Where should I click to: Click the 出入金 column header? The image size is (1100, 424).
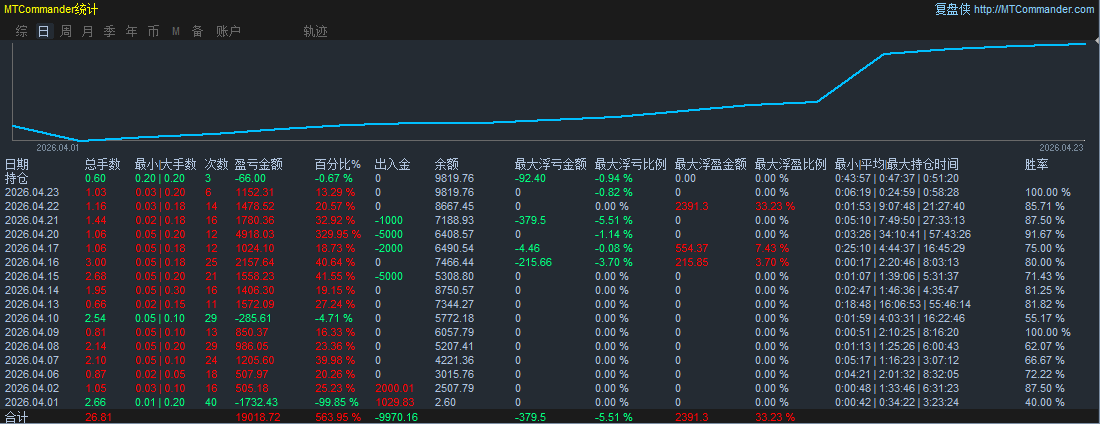click(x=392, y=164)
